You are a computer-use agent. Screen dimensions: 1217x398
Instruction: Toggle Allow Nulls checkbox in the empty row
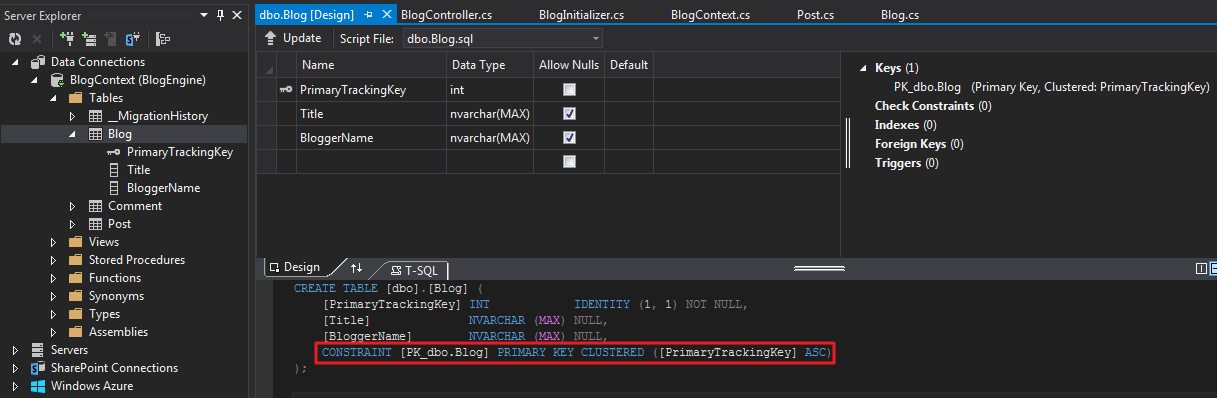(x=569, y=161)
